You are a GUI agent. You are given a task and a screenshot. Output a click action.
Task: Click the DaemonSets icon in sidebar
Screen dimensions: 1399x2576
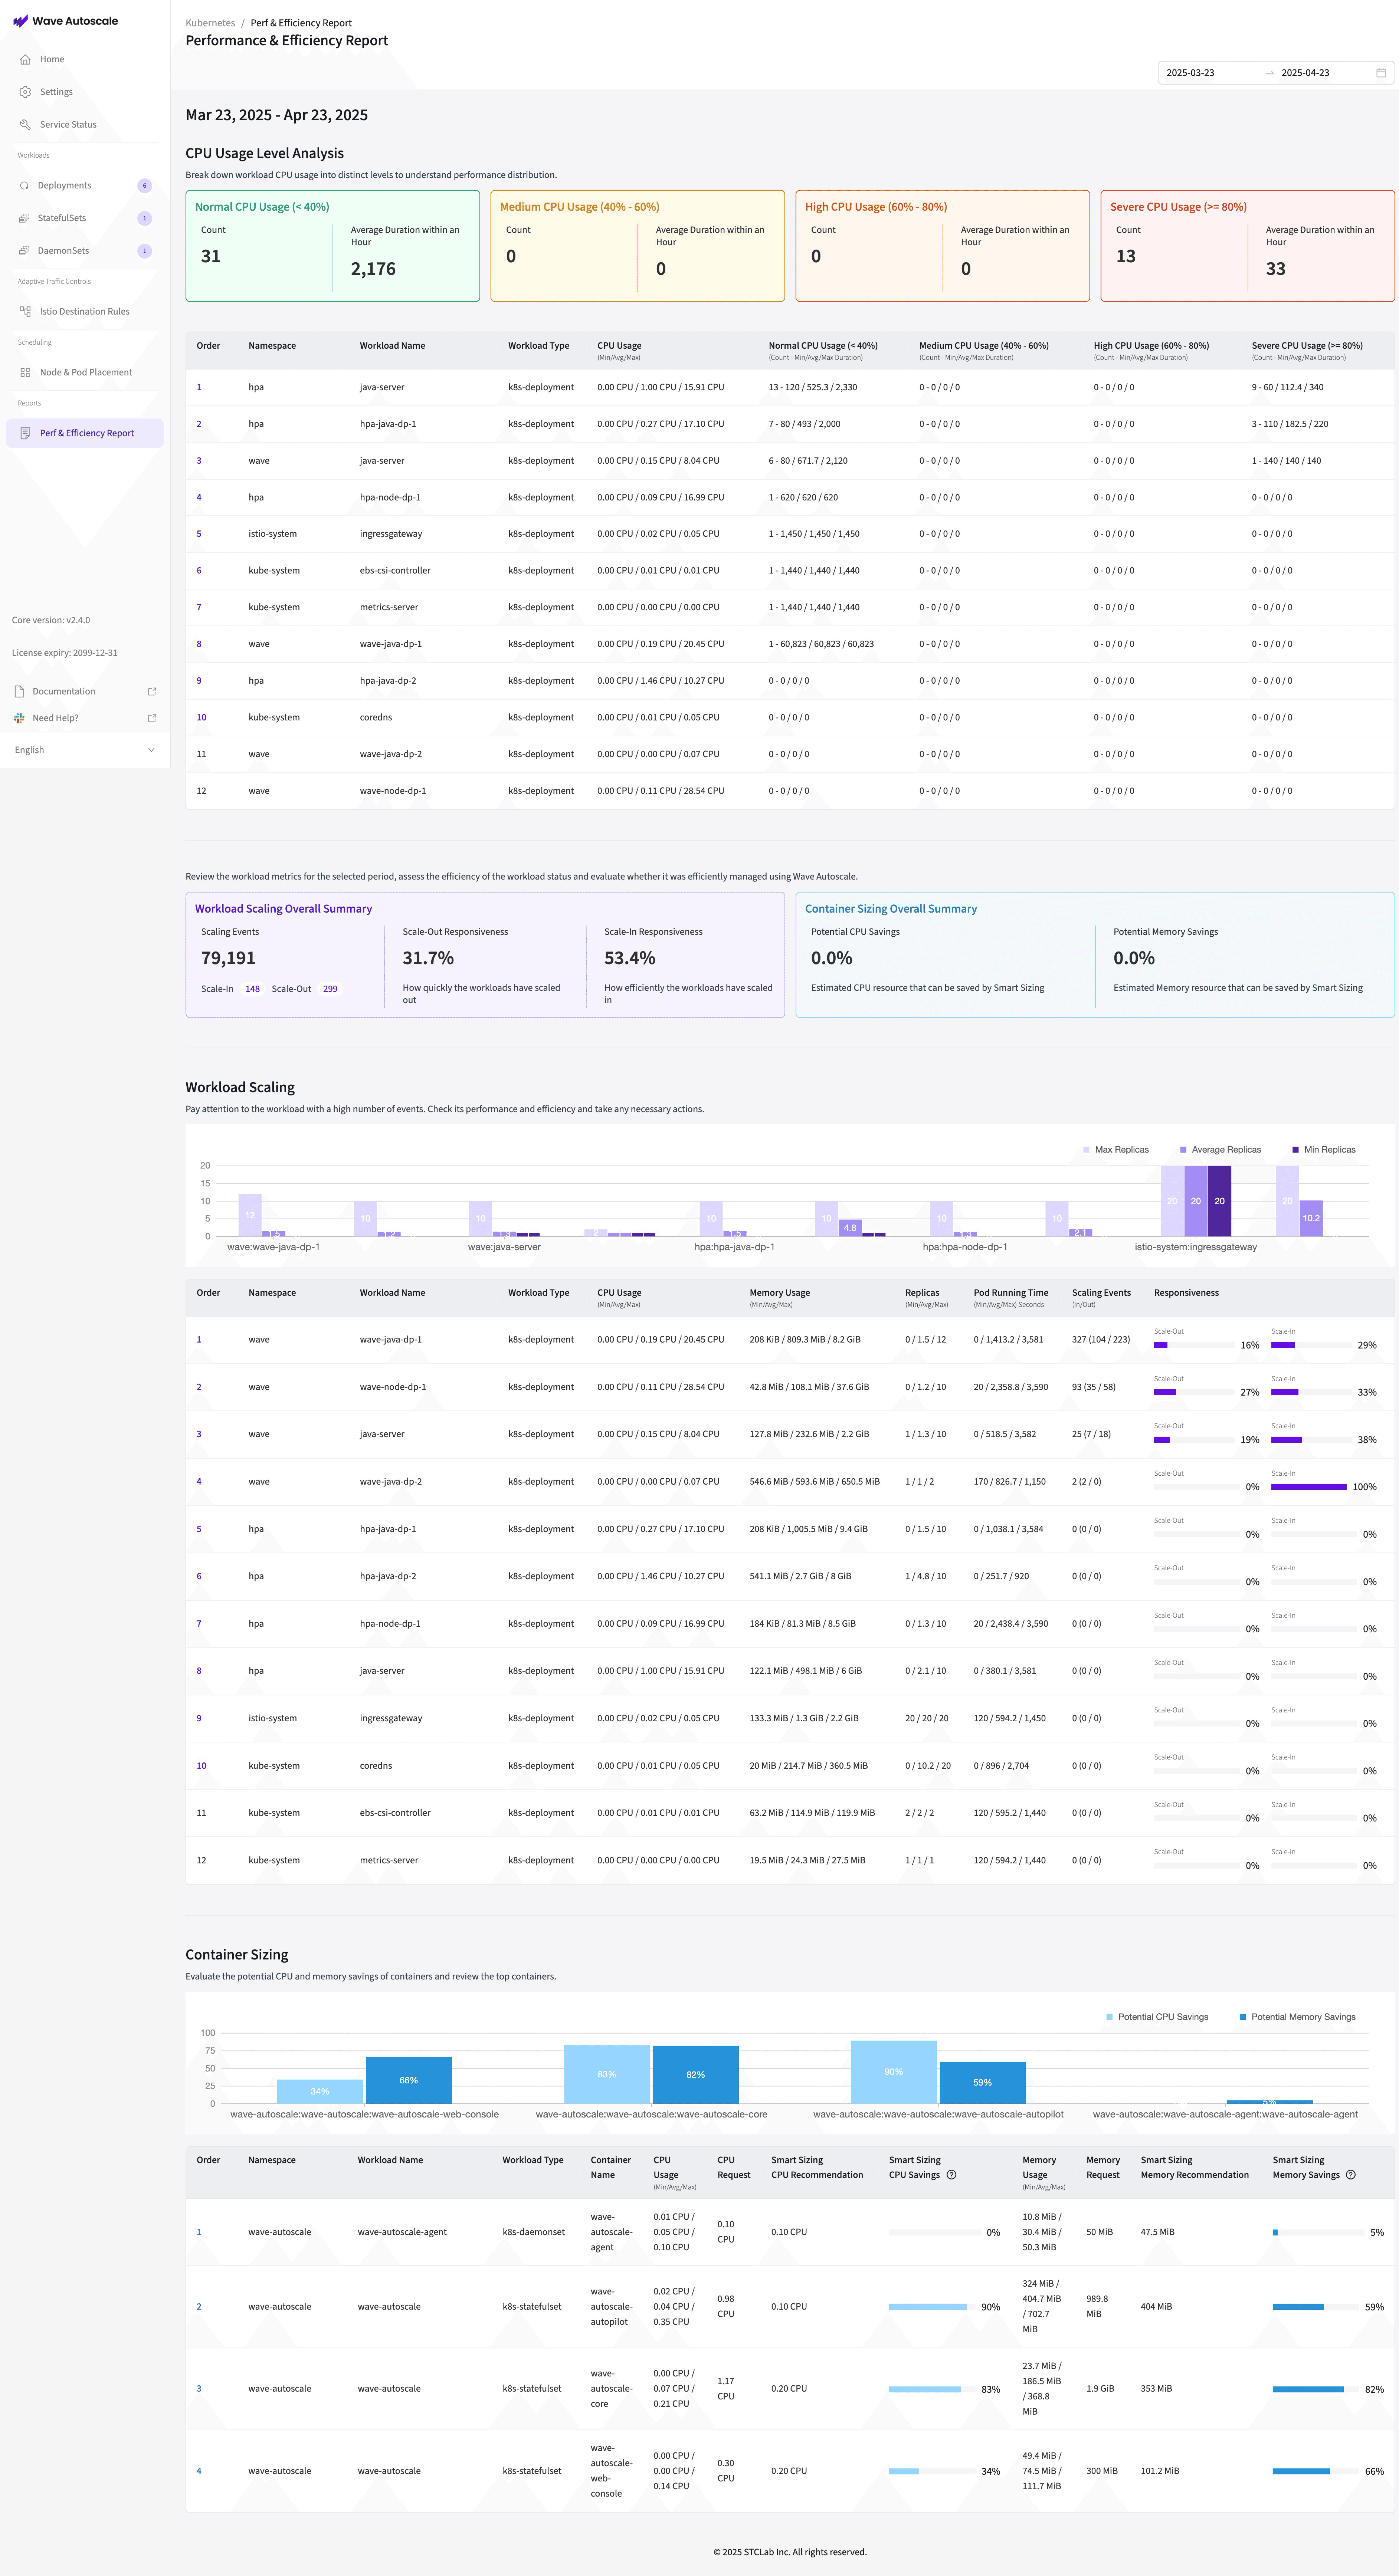pyautogui.click(x=24, y=251)
